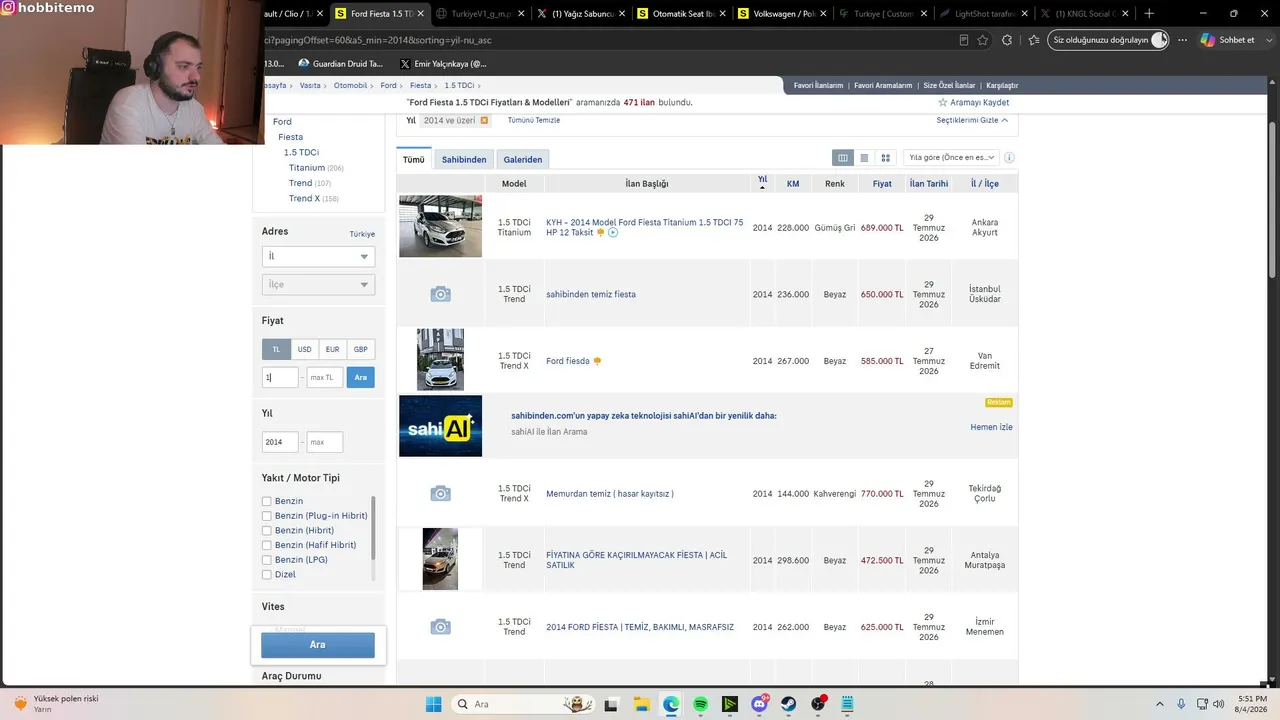Open Copilot 'Sohbet et' button
Viewport: 1280px width, 720px height.
coord(1228,40)
